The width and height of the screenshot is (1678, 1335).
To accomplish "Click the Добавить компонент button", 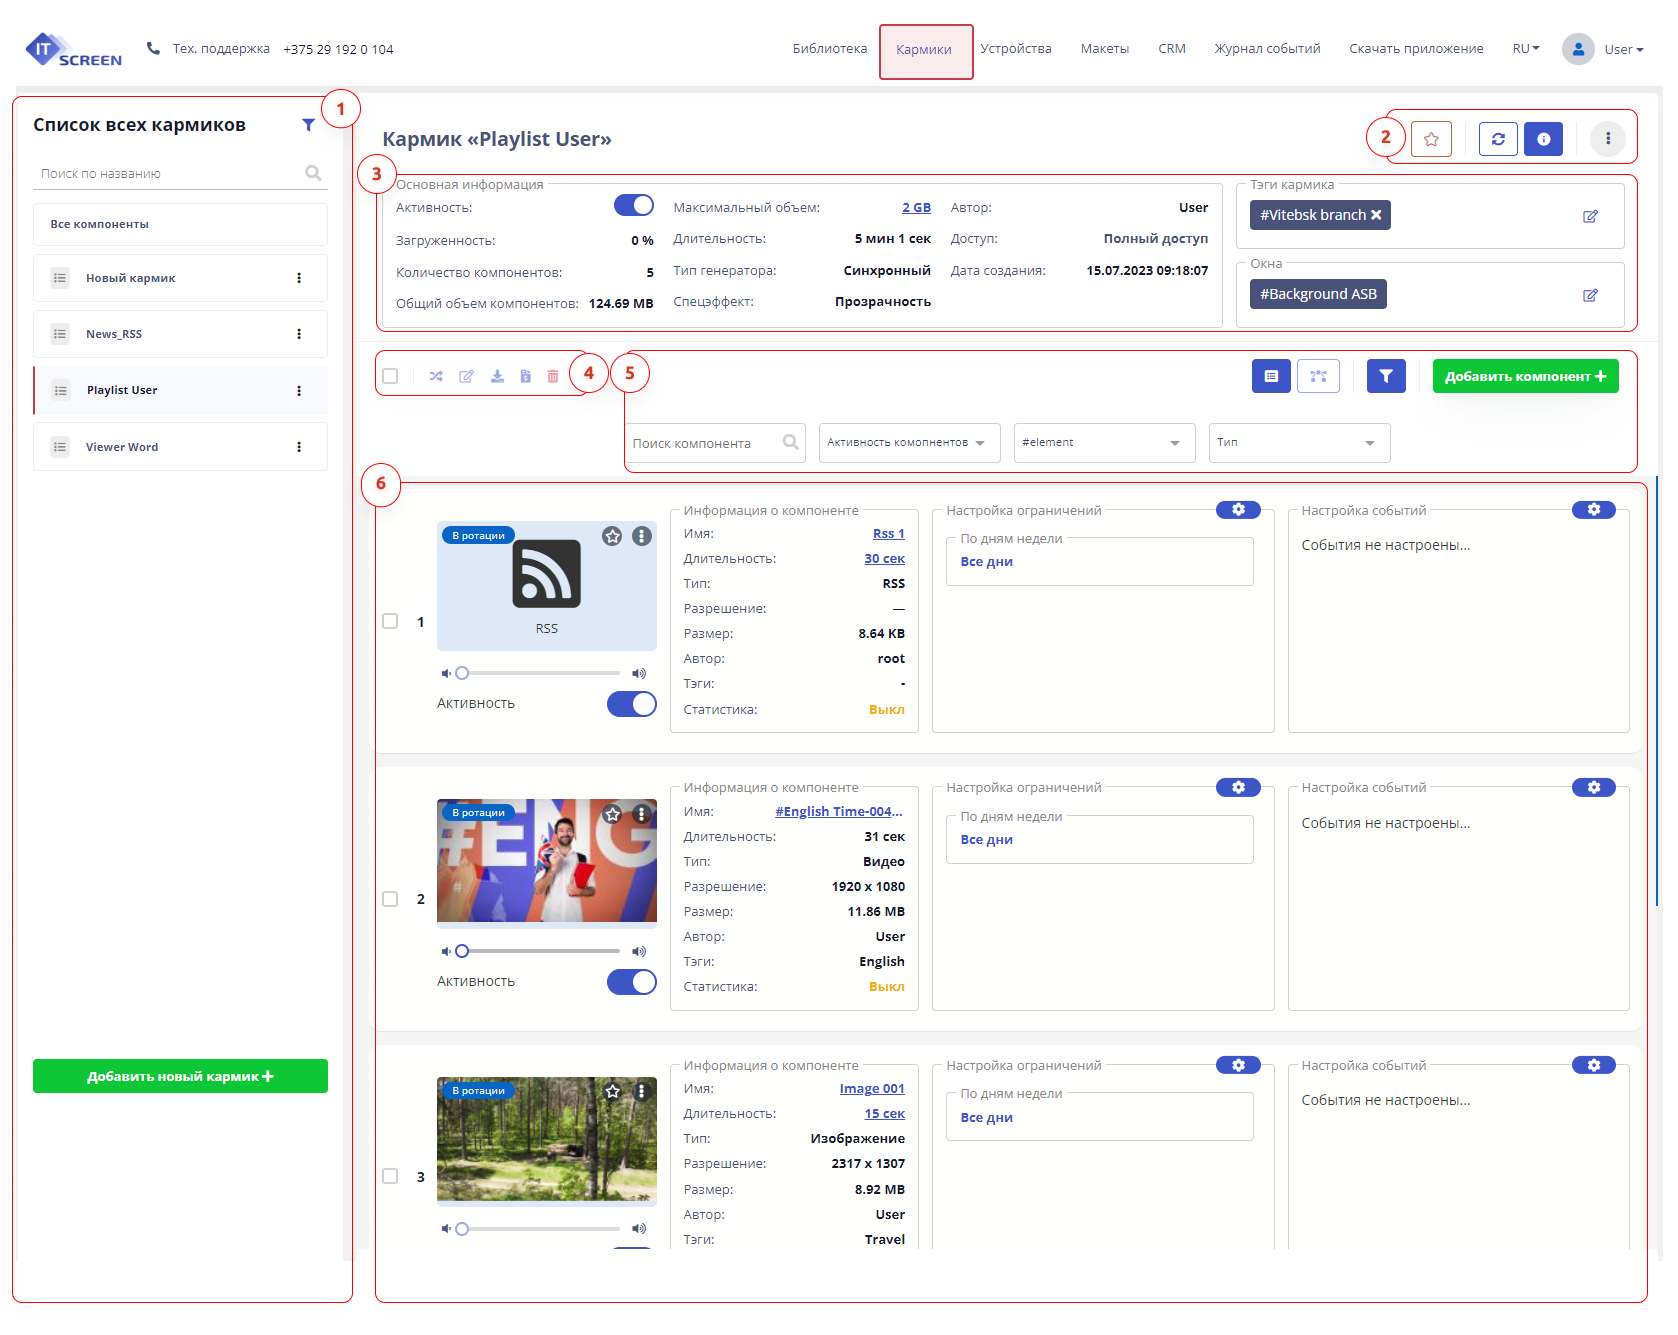I will [1524, 376].
